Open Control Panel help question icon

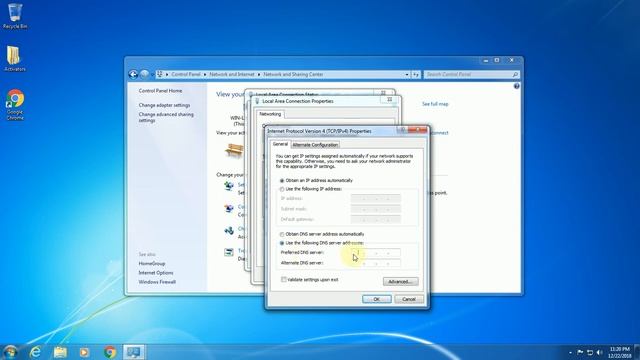(x=516, y=86)
